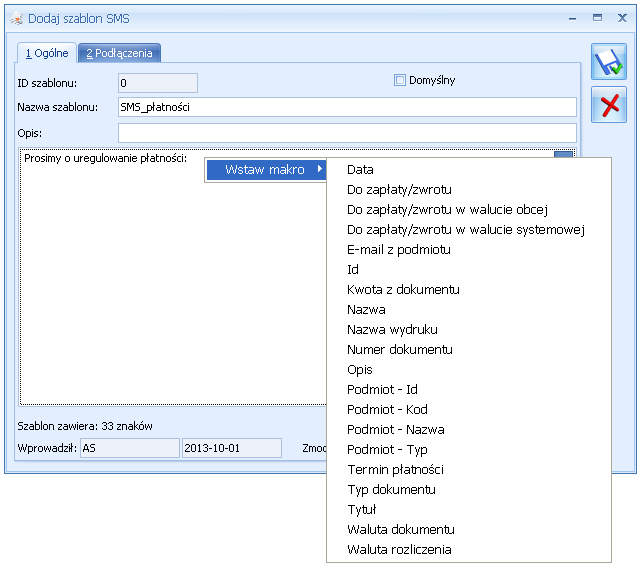Insert Numer dokumentu macro
642x568 pixels.
[469, 350]
